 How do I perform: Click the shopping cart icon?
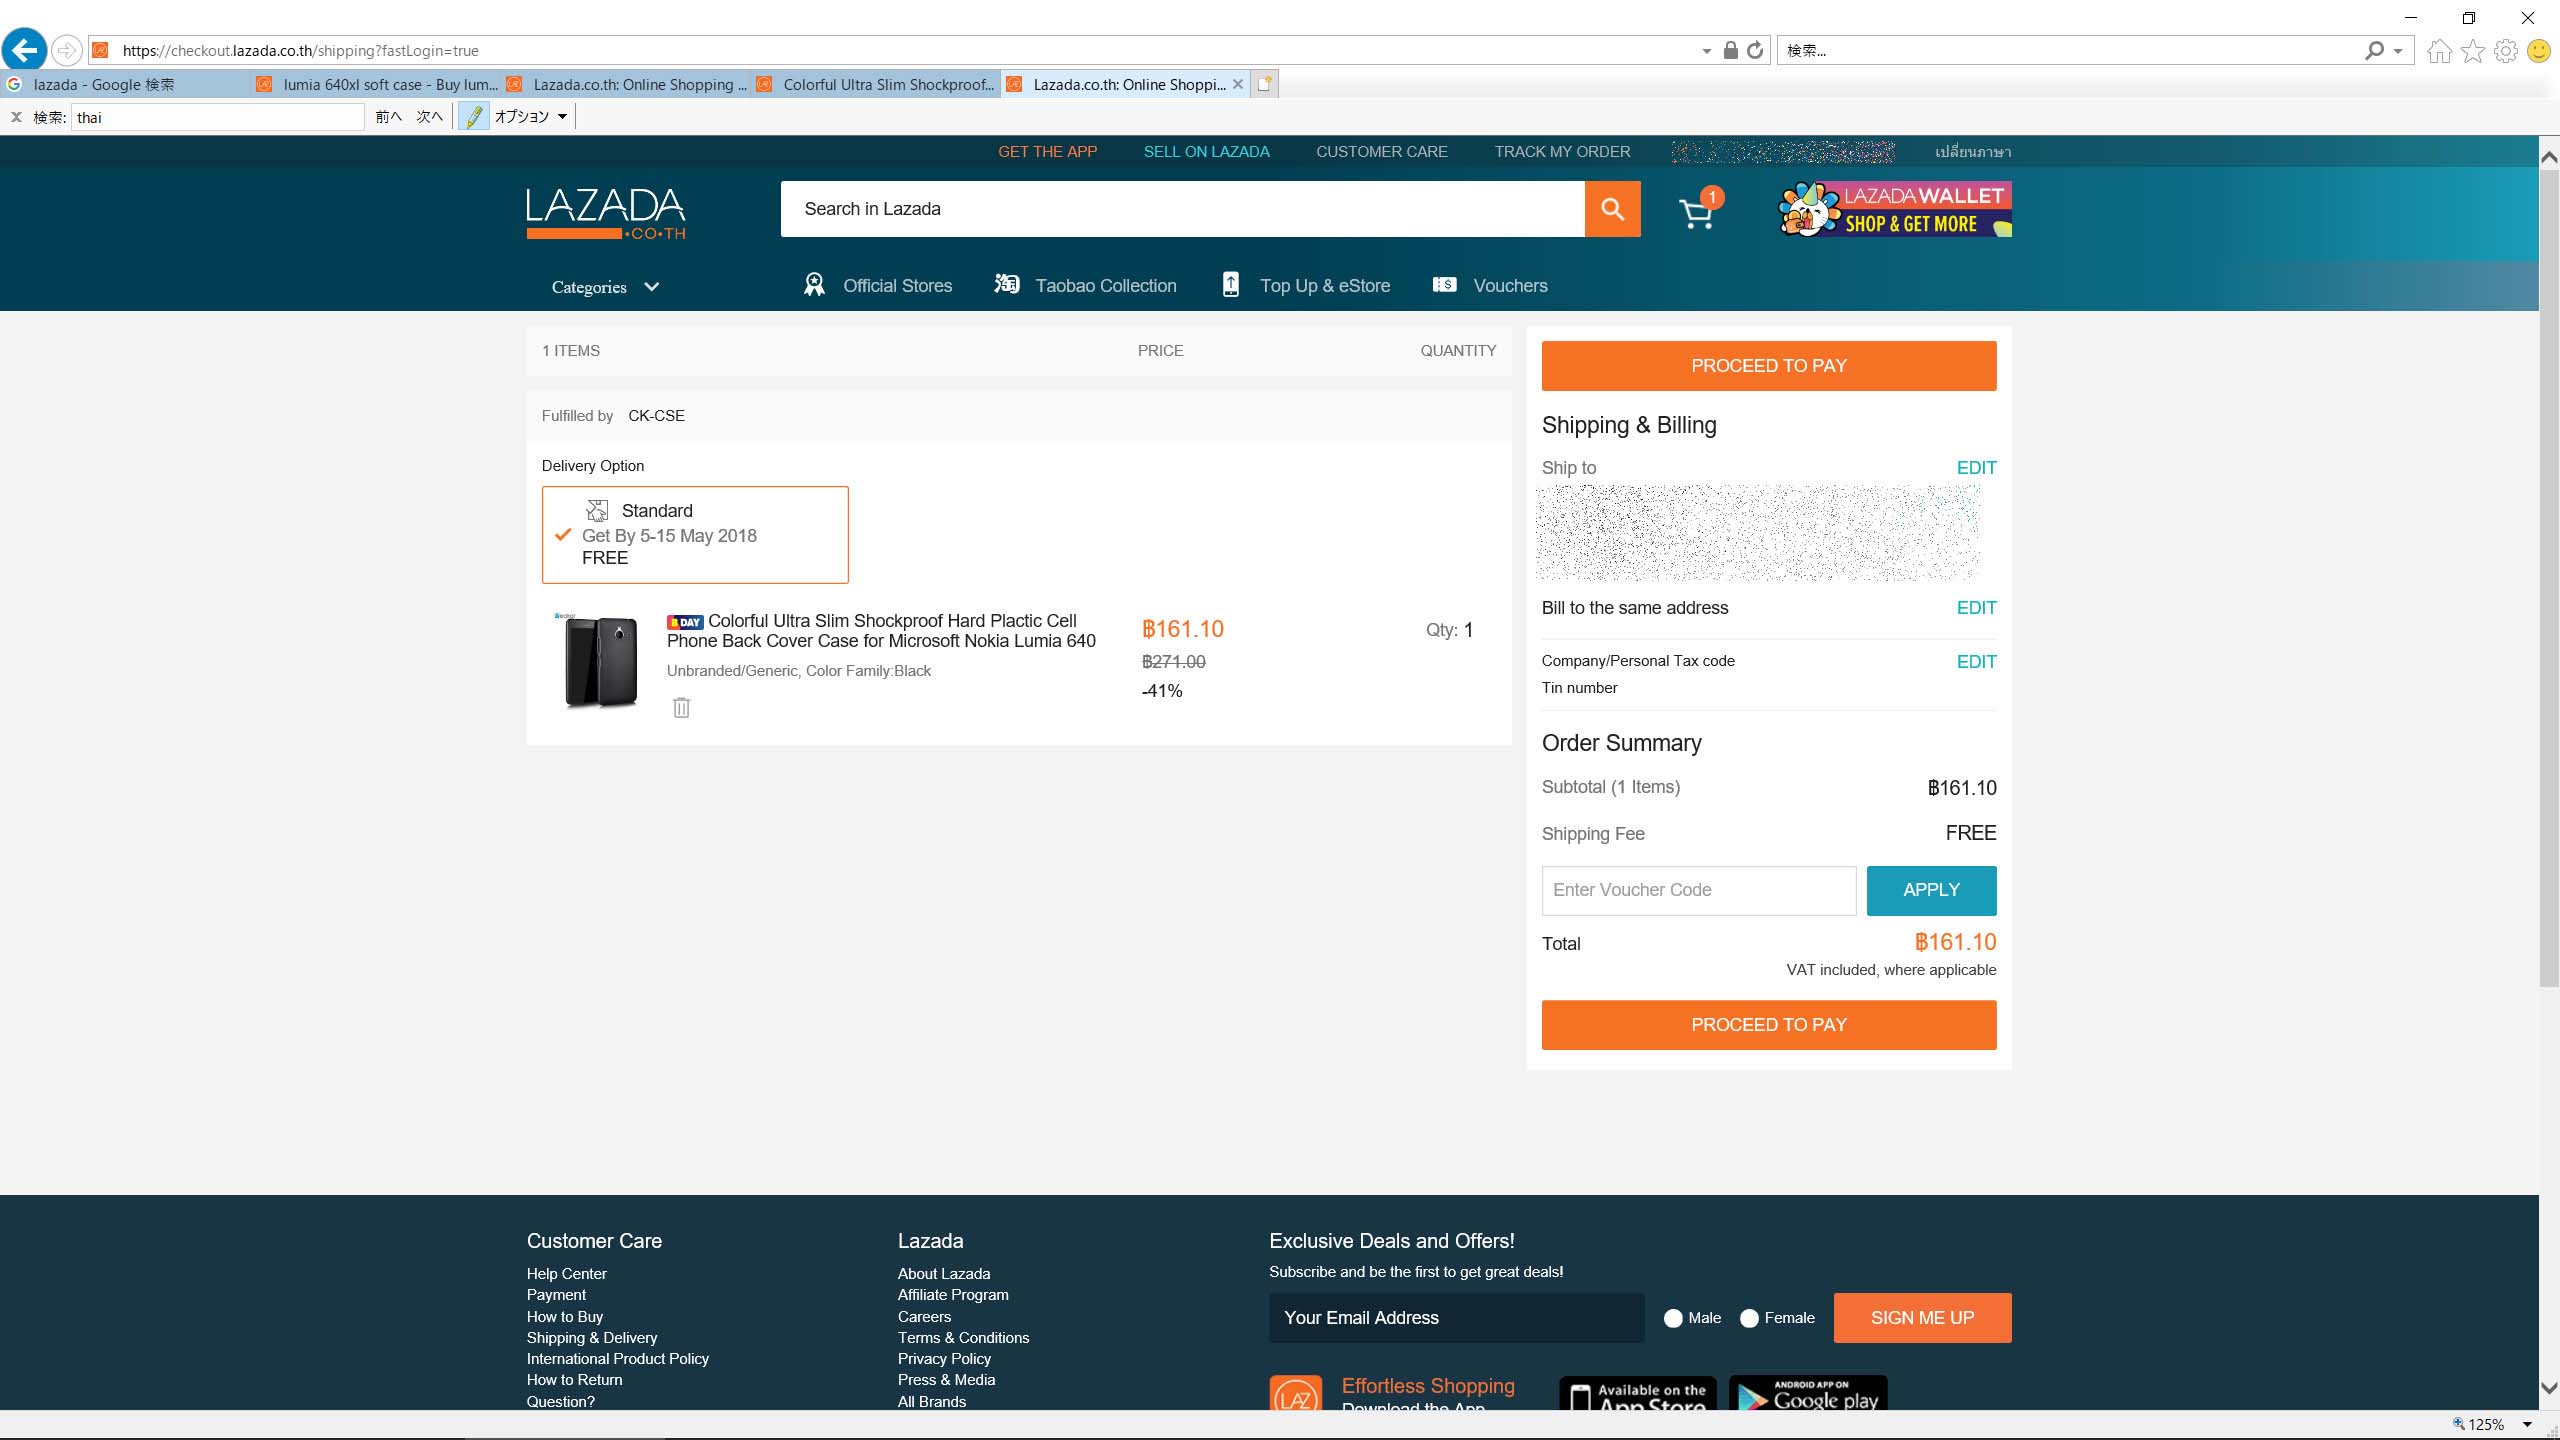(x=1696, y=213)
